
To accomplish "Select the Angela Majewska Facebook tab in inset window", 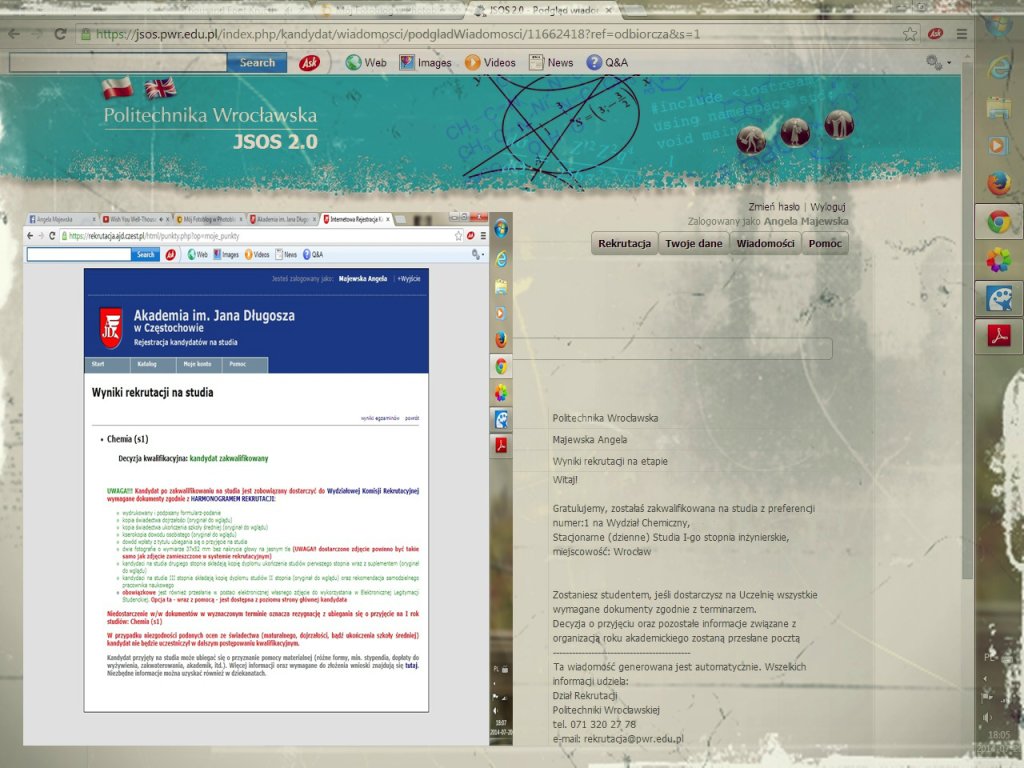I will (62, 219).
